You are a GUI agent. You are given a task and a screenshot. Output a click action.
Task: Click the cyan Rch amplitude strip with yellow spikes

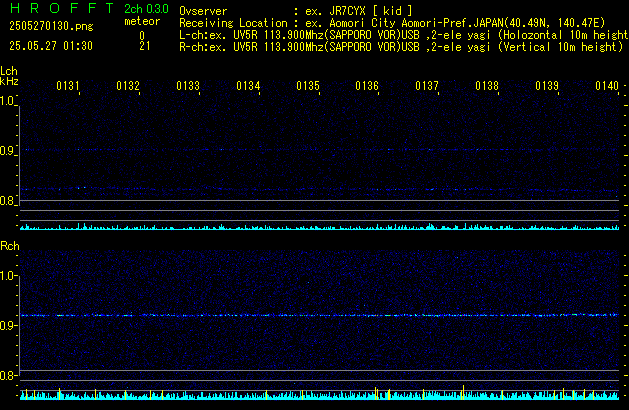[319, 394]
